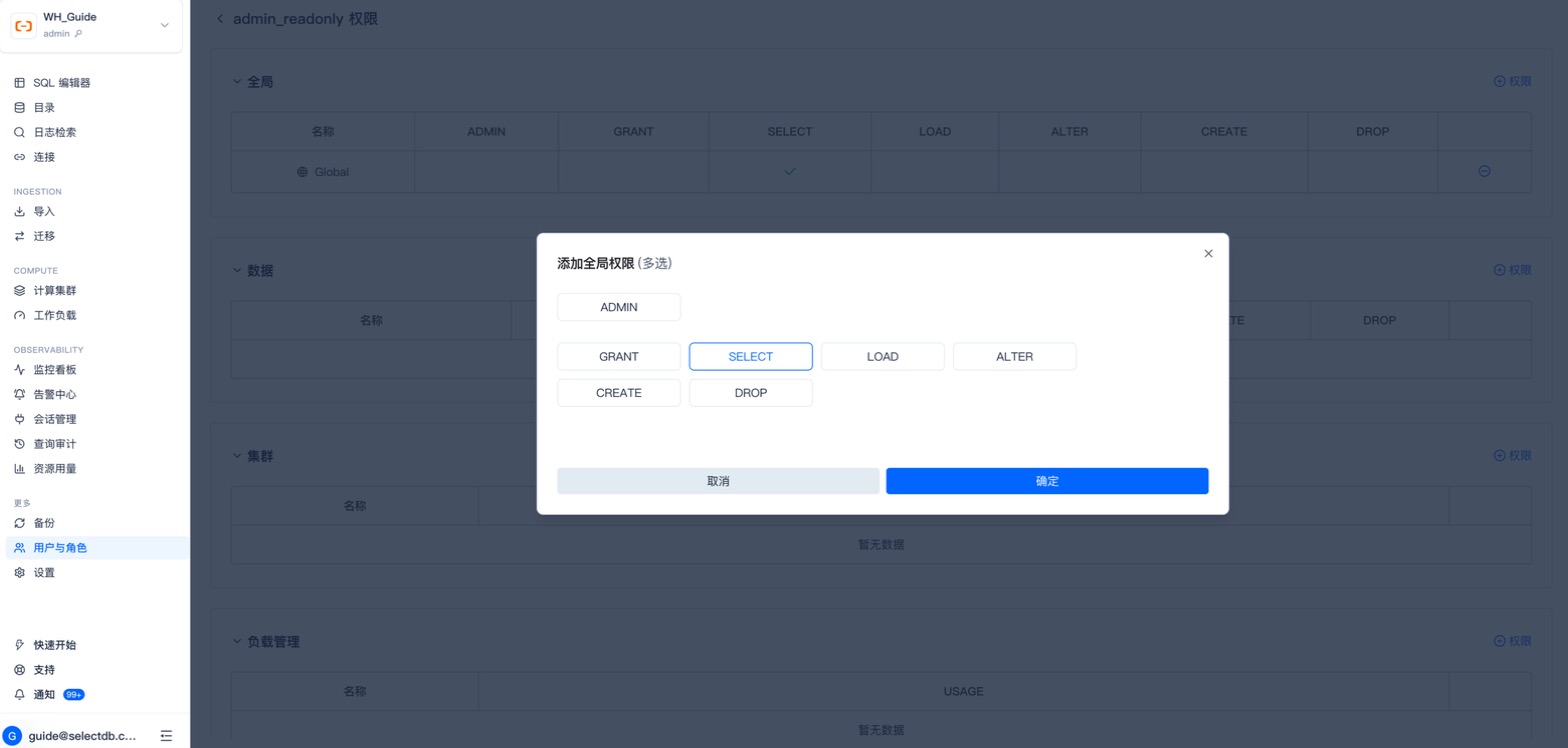1568x748 pixels.
Task: Close the 添加全局权限 dialog
Action: pos(1208,254)
